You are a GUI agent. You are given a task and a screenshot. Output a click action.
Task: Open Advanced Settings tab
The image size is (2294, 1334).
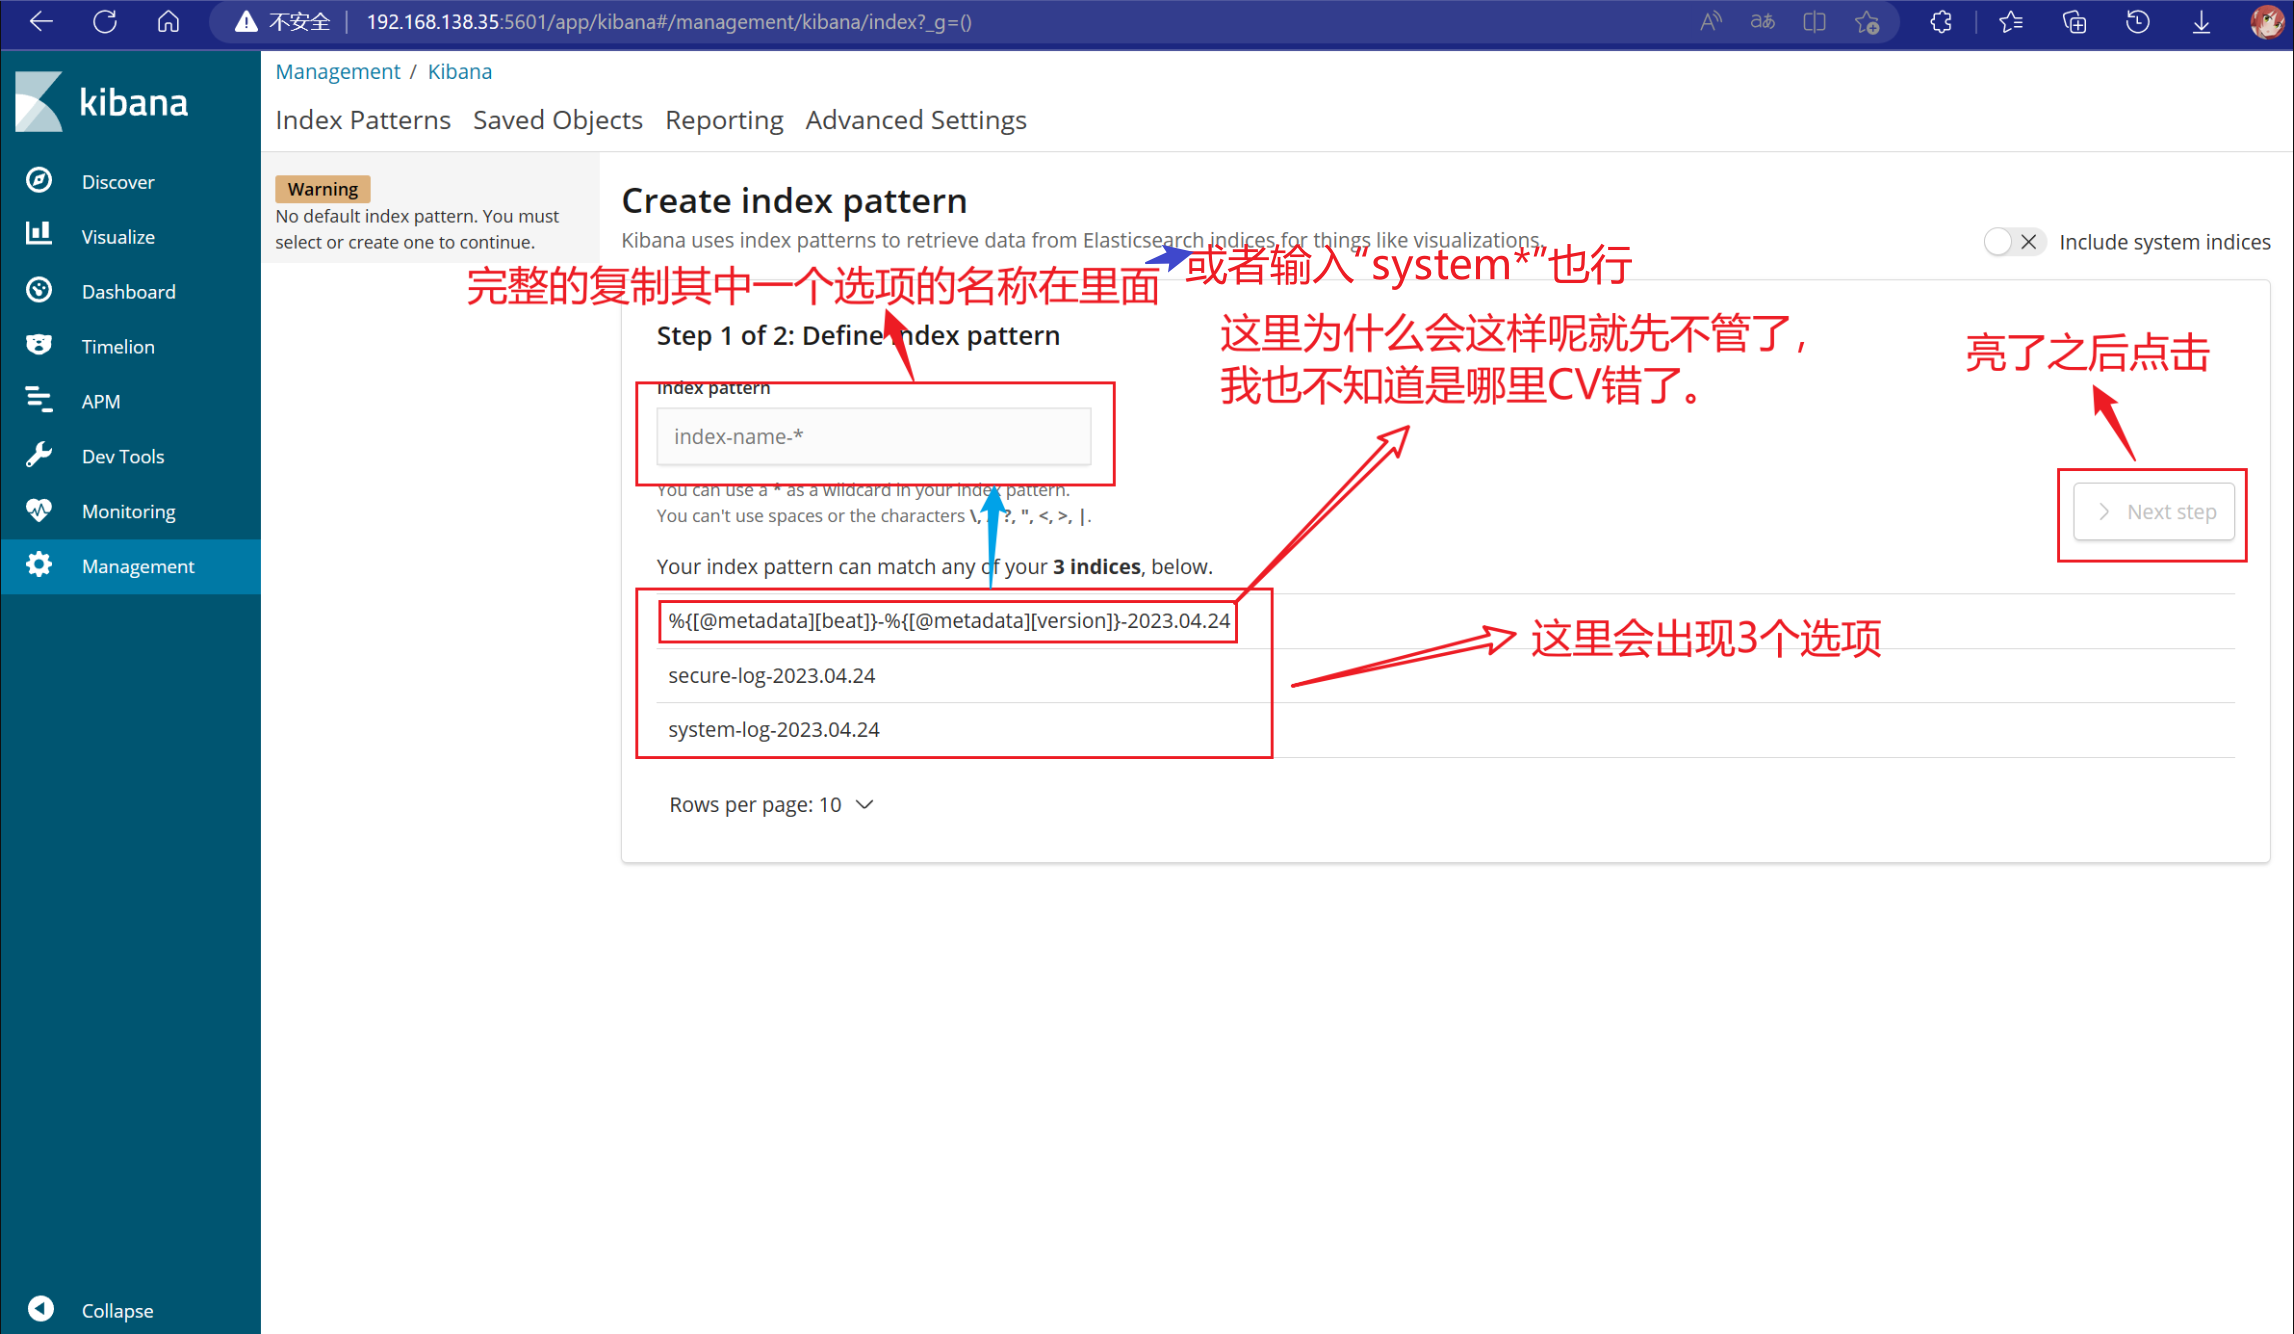(915, 120)
